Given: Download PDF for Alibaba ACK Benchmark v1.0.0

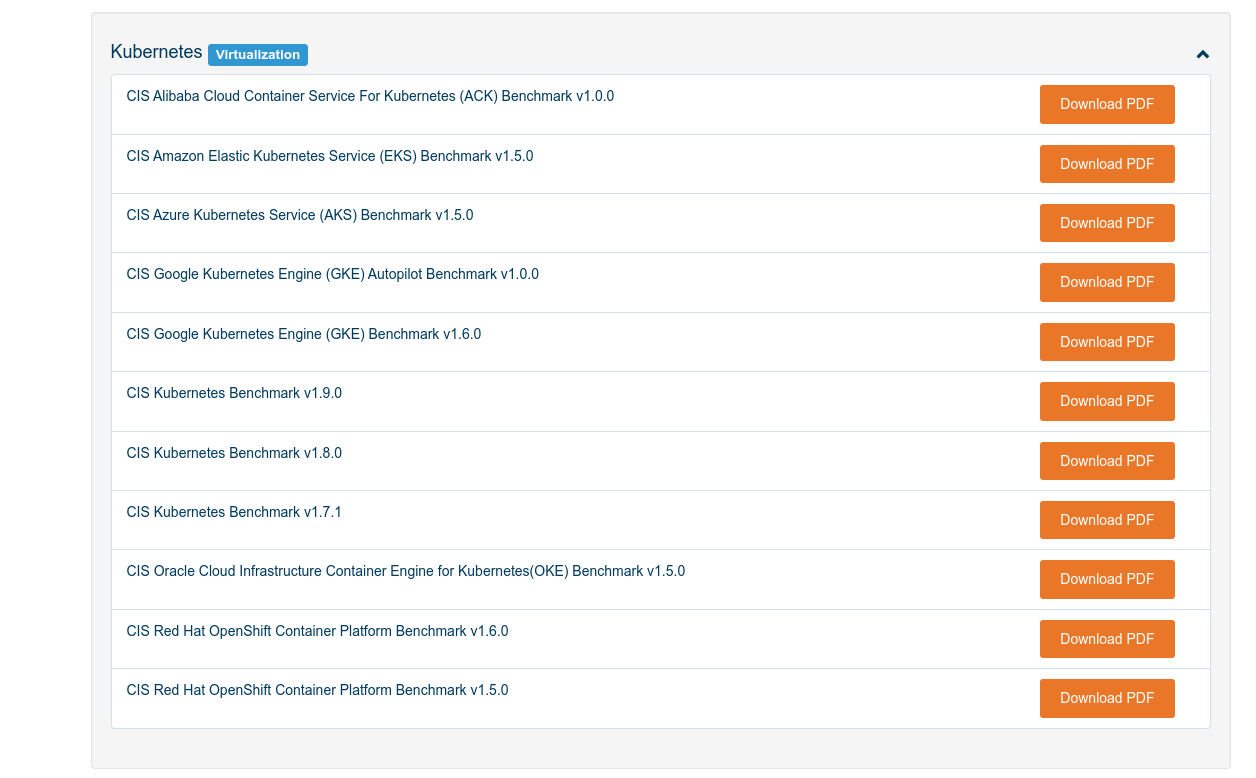Looking at the screenshot, I should tap(1107, 104).
